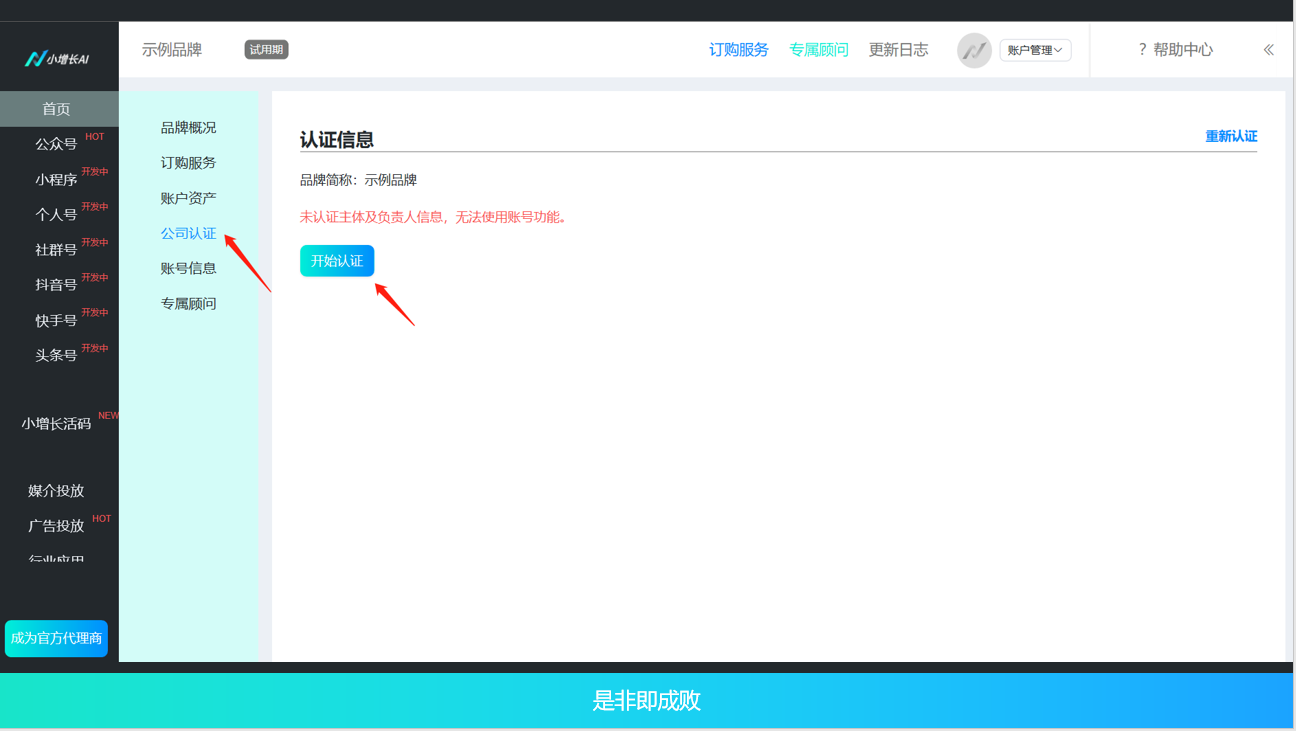Image resolution: width=1296 pixels, height=731 pixels.
Task: Click the 小增长AI logo
Action: click(57, 59)
